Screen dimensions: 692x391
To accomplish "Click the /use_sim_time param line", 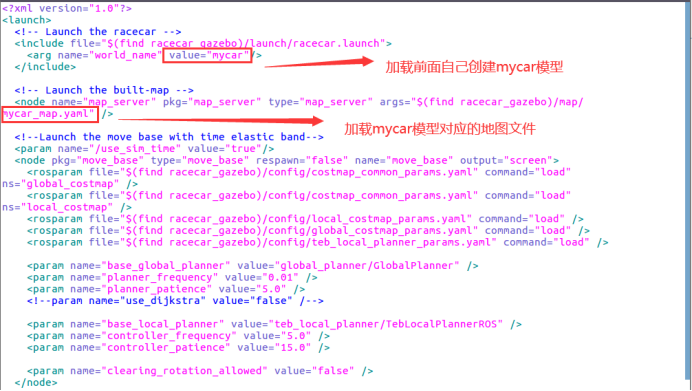I will 144,149.
